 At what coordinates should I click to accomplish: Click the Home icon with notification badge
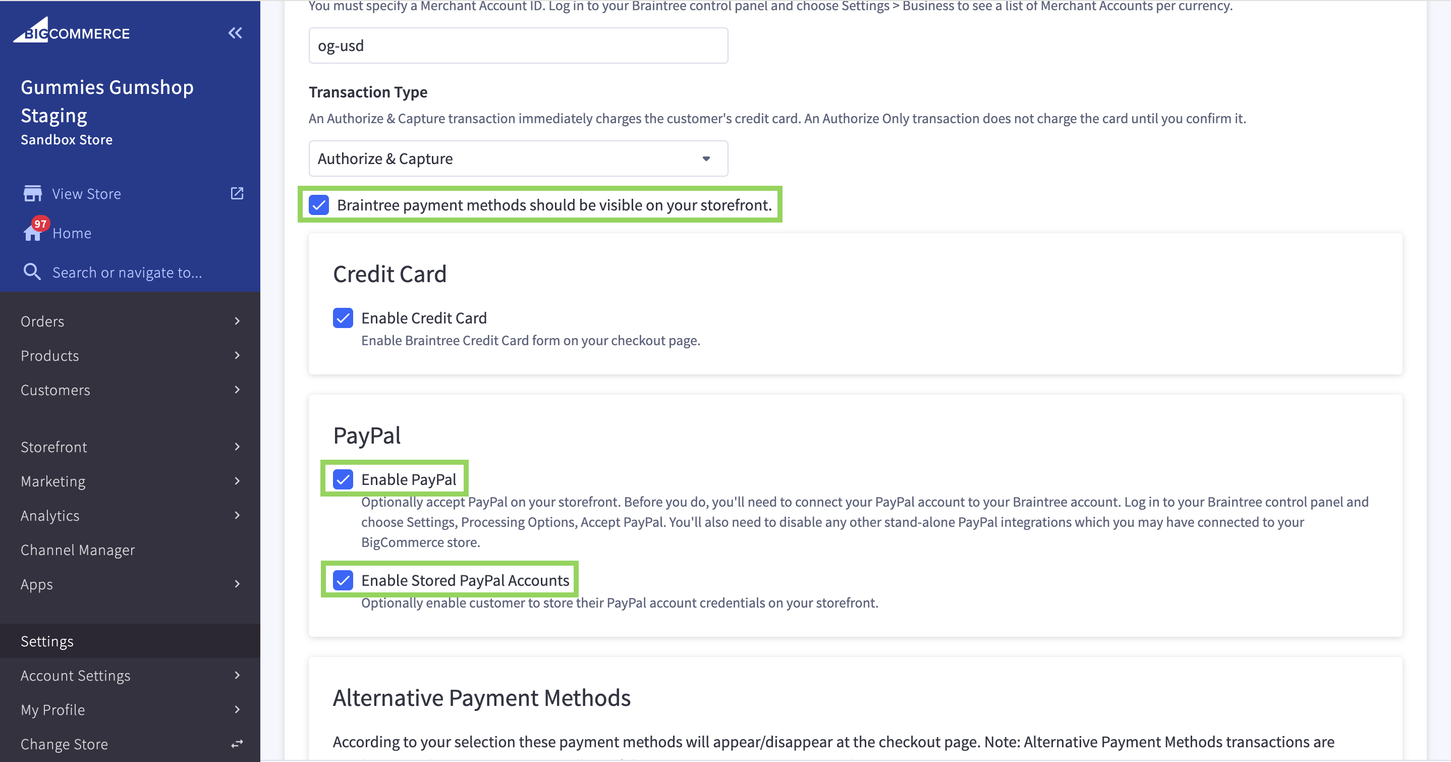point(34,230)
